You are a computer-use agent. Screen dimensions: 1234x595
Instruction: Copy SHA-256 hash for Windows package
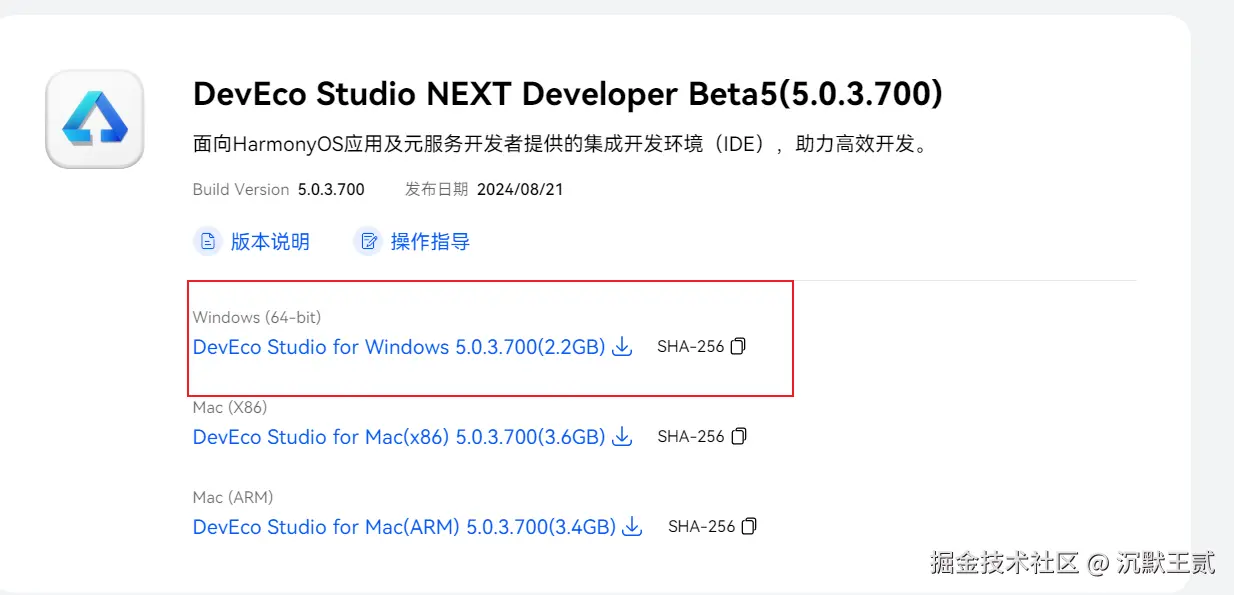739,347
